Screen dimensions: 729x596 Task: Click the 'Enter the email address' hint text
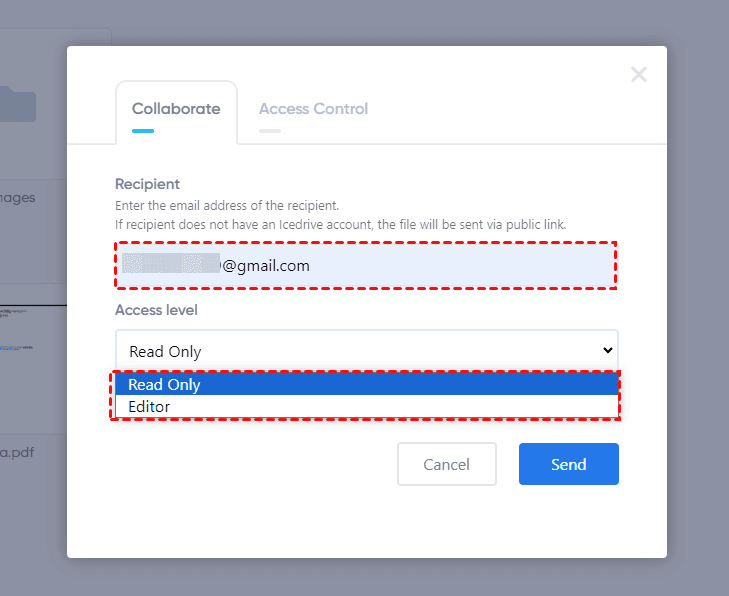pyautogui.click(x=227, y=205)
